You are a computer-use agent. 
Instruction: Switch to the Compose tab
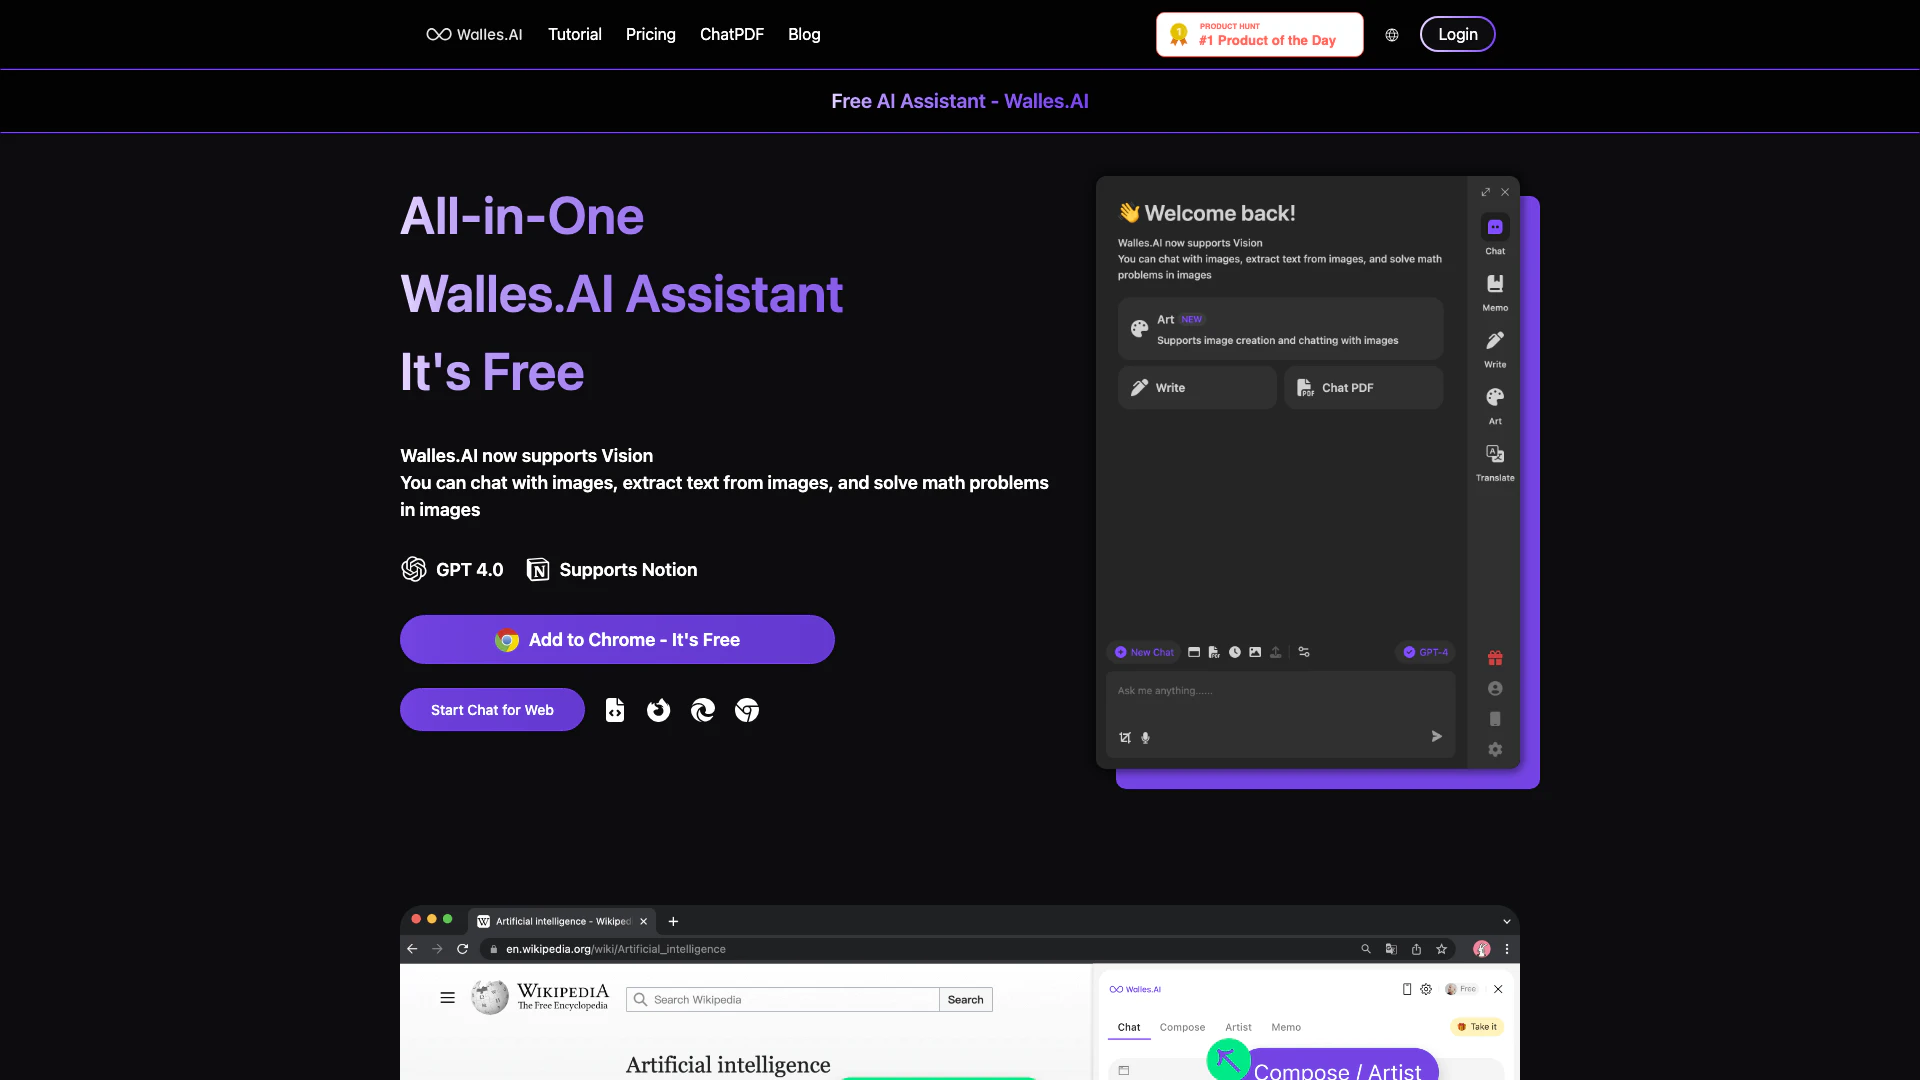point(1182,1027)
